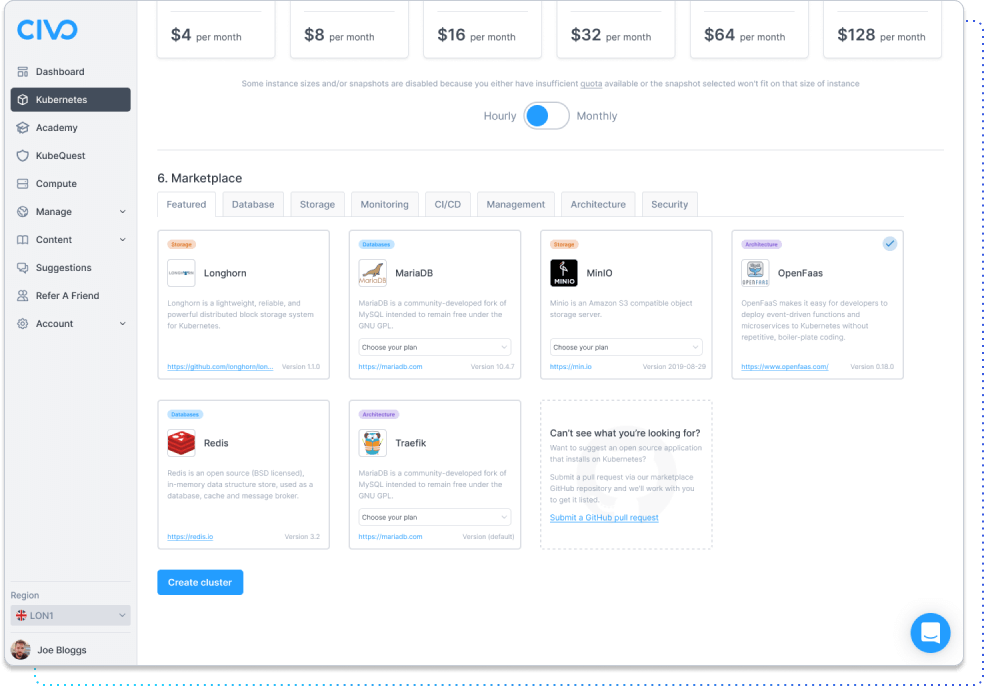
Task: Switch to the Monitoring tab
Action: click(x=385, y=205)
